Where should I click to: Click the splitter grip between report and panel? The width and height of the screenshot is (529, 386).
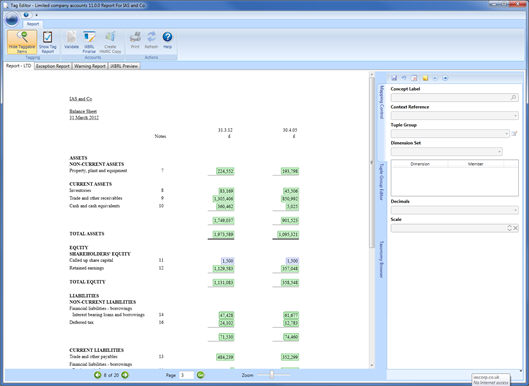372,162
